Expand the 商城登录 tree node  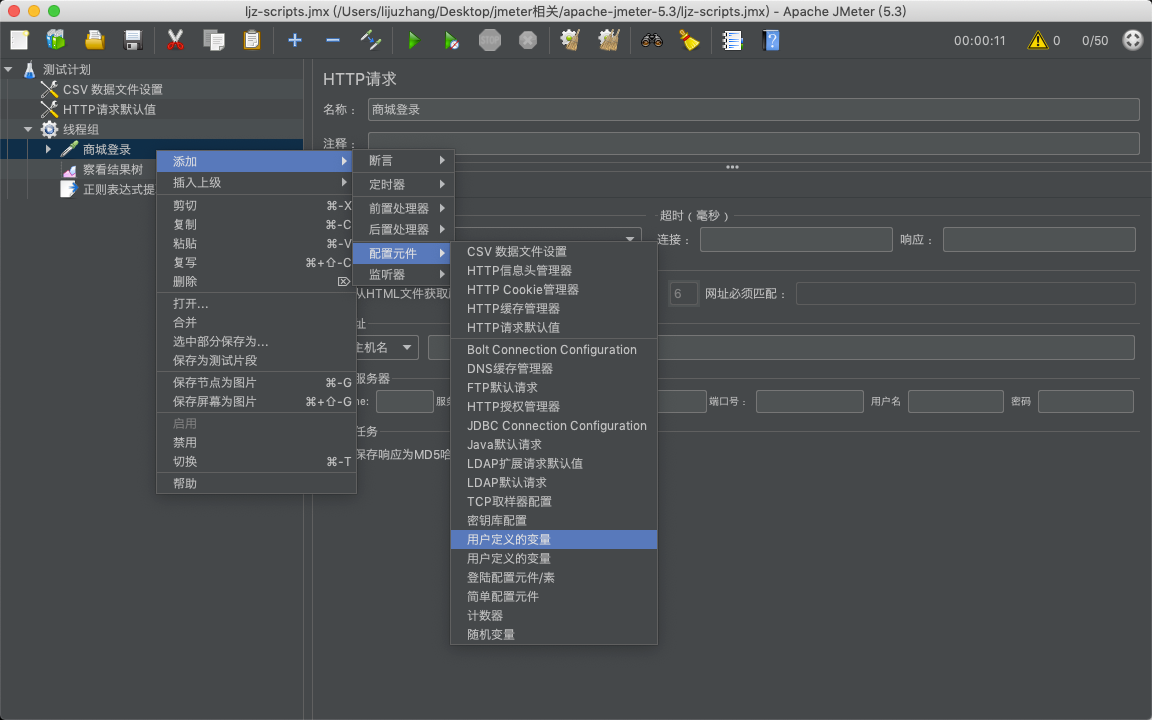coord(48,149)
